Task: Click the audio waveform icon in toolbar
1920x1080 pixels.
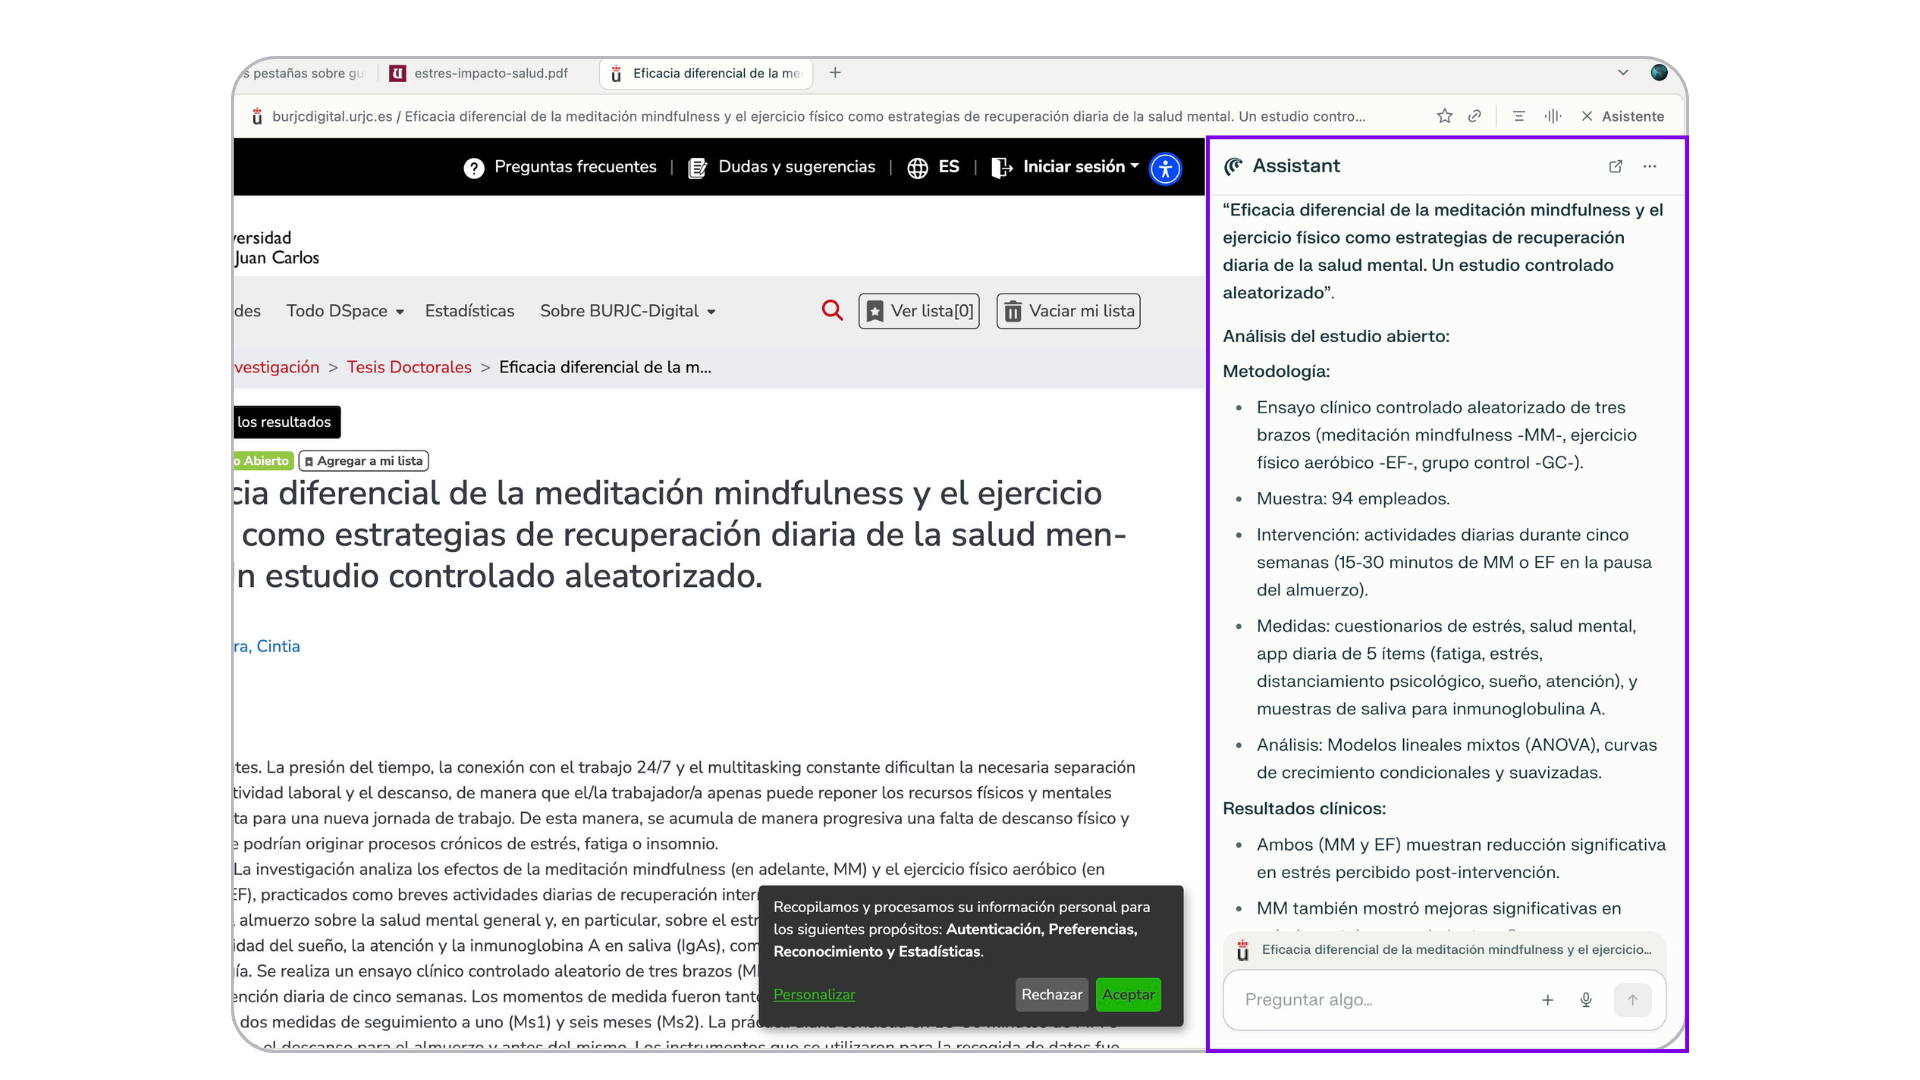Action: (1552, 116)
